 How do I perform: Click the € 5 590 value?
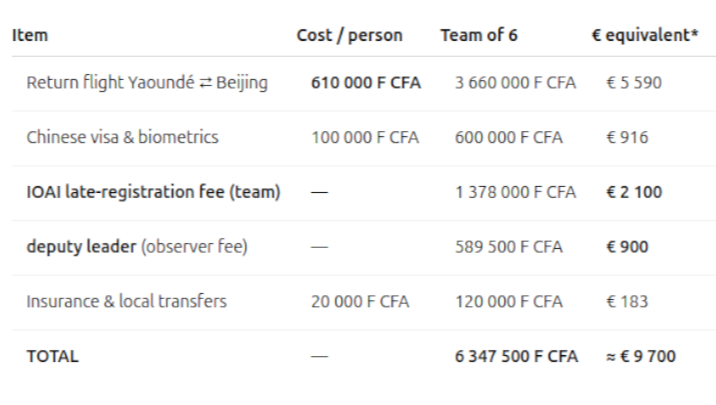pyautogui.click(x=634, y=83)
